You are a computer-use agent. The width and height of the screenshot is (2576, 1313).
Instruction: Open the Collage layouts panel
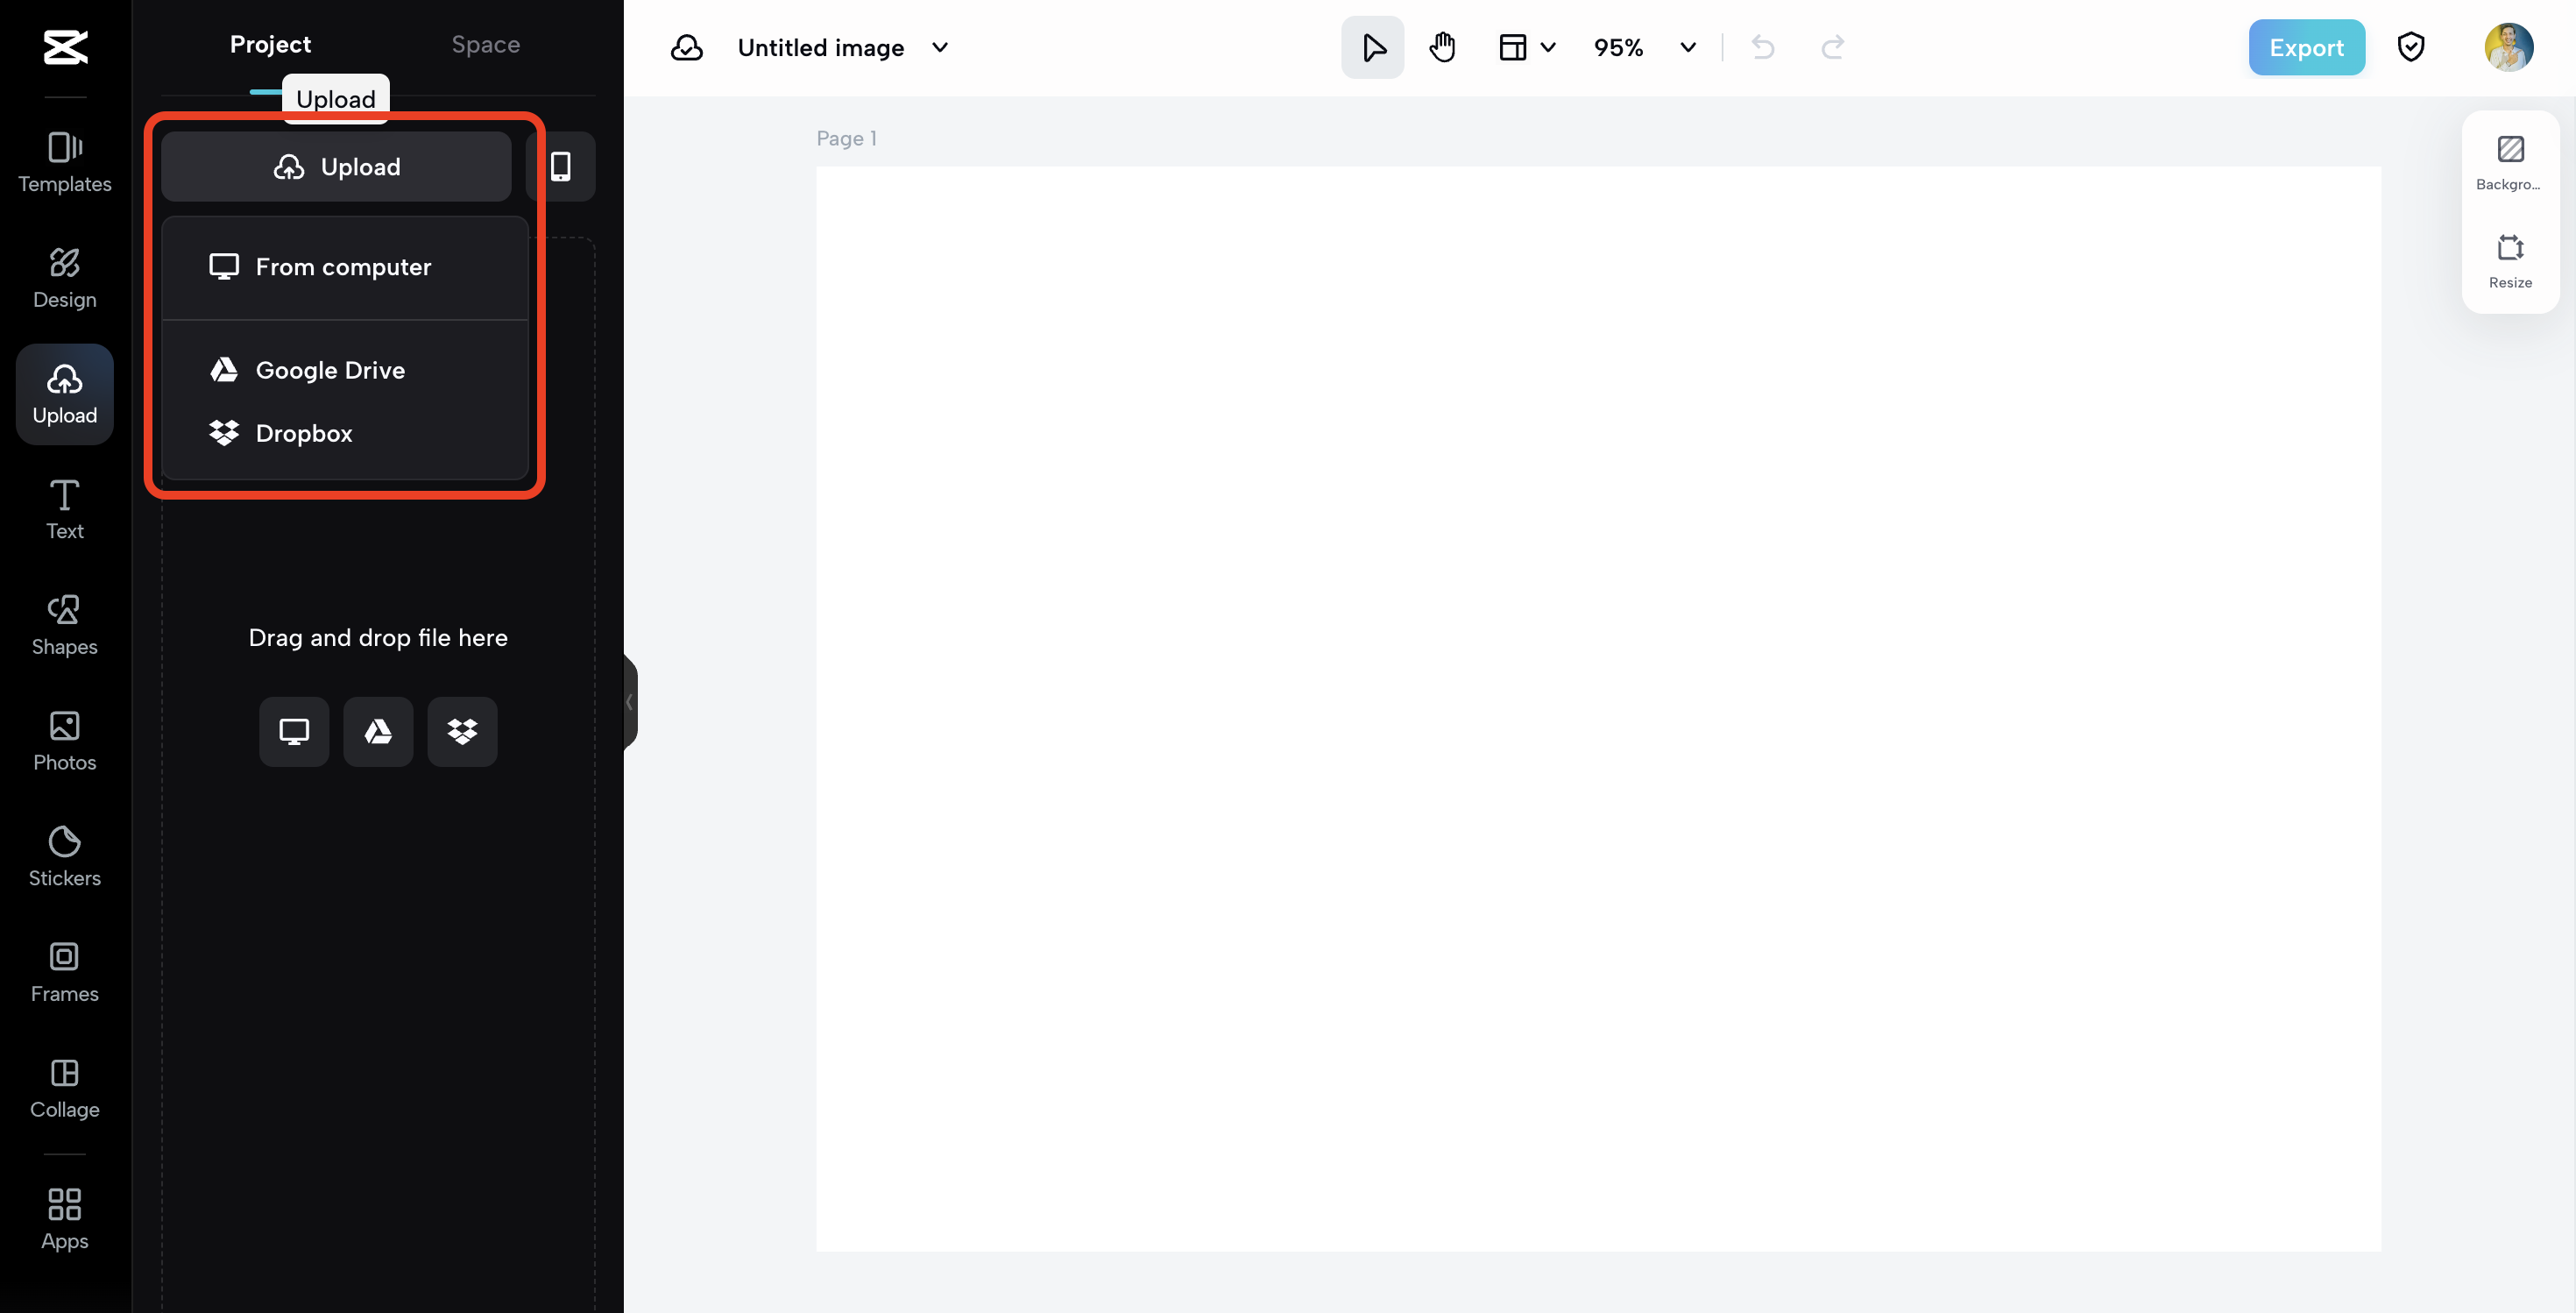65,1088
